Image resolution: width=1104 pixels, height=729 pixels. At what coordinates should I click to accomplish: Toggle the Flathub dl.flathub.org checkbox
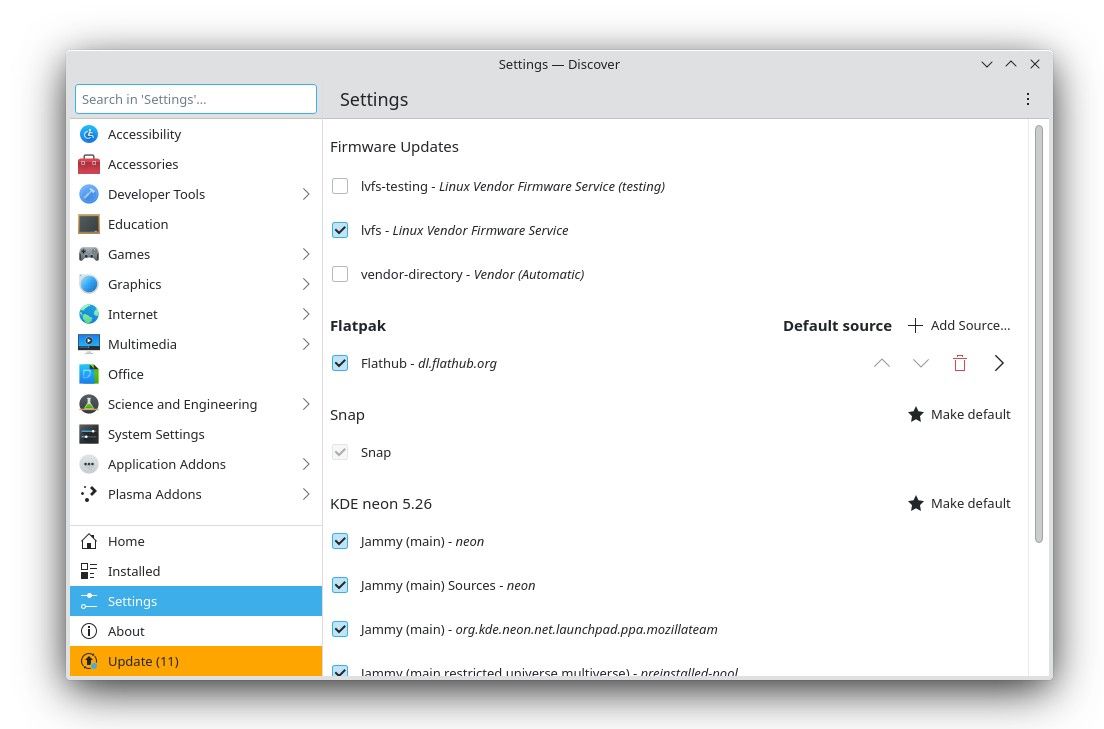click(x=340, y=363)
